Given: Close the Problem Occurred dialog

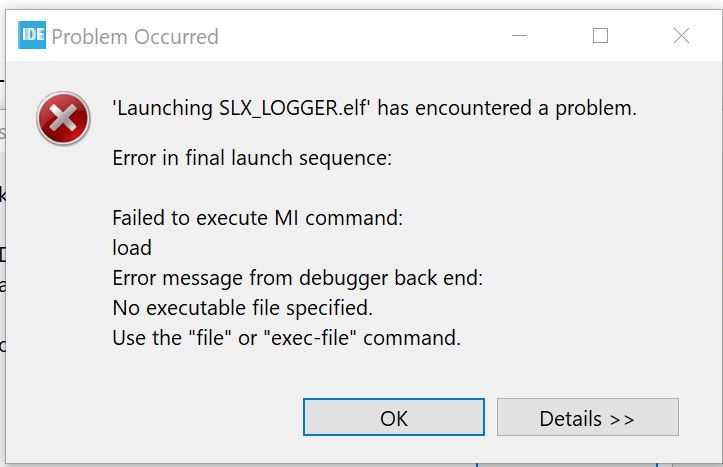Looking at the screenshot, I should pyautogui.click(x=681, y=35).
